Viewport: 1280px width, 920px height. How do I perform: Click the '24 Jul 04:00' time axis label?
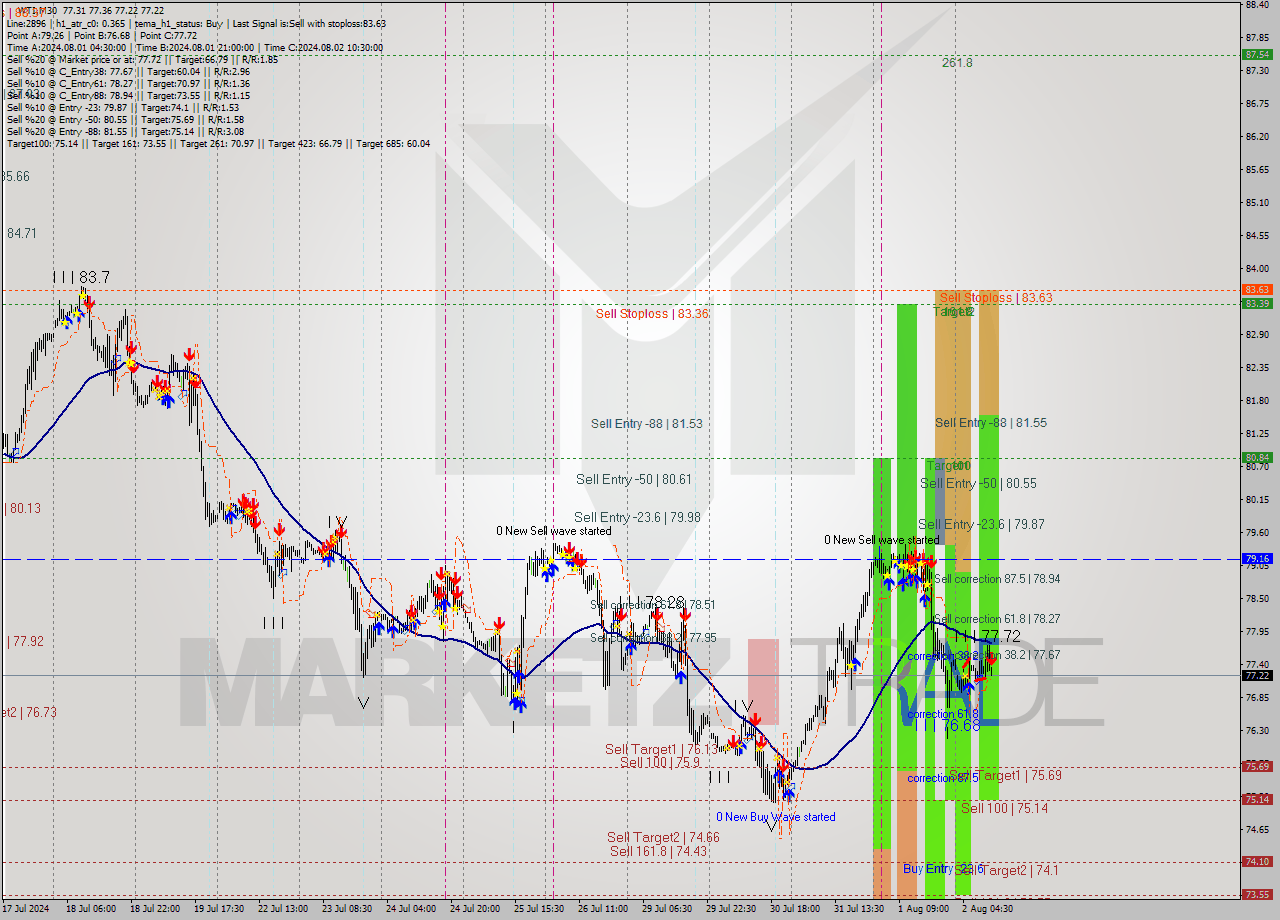click(x=410, y=909)
